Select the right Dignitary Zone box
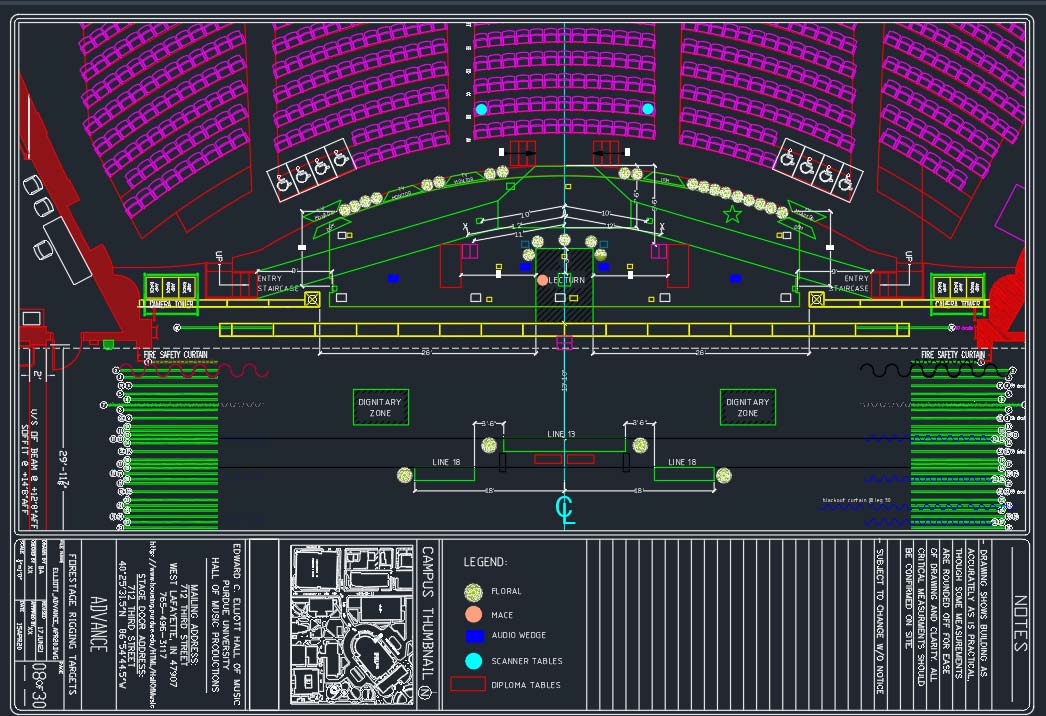 (x=747, y=407)
